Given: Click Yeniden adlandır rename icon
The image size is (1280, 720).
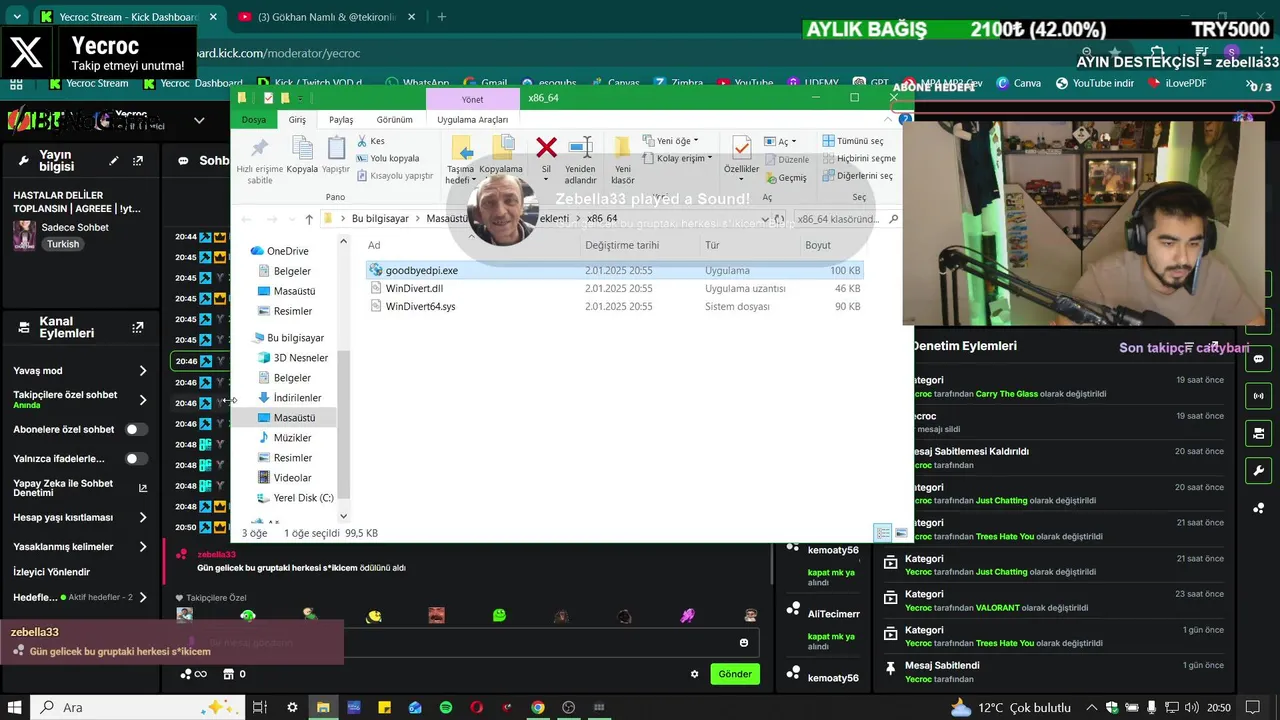Looking at the screenshot, I should click(x=580, y=160).
